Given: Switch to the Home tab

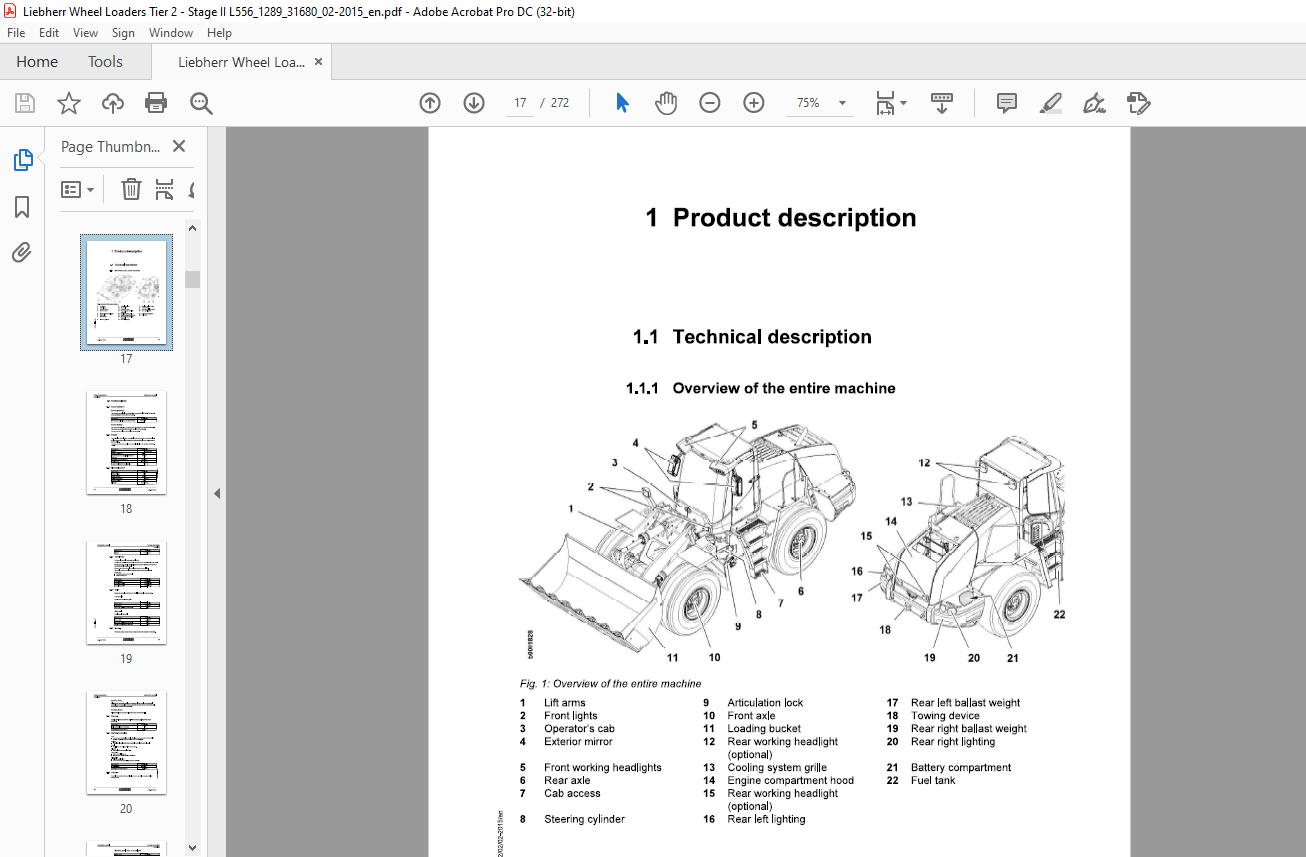Looking at the screenshot, I should pyautogui.click(x=37, y=62).
